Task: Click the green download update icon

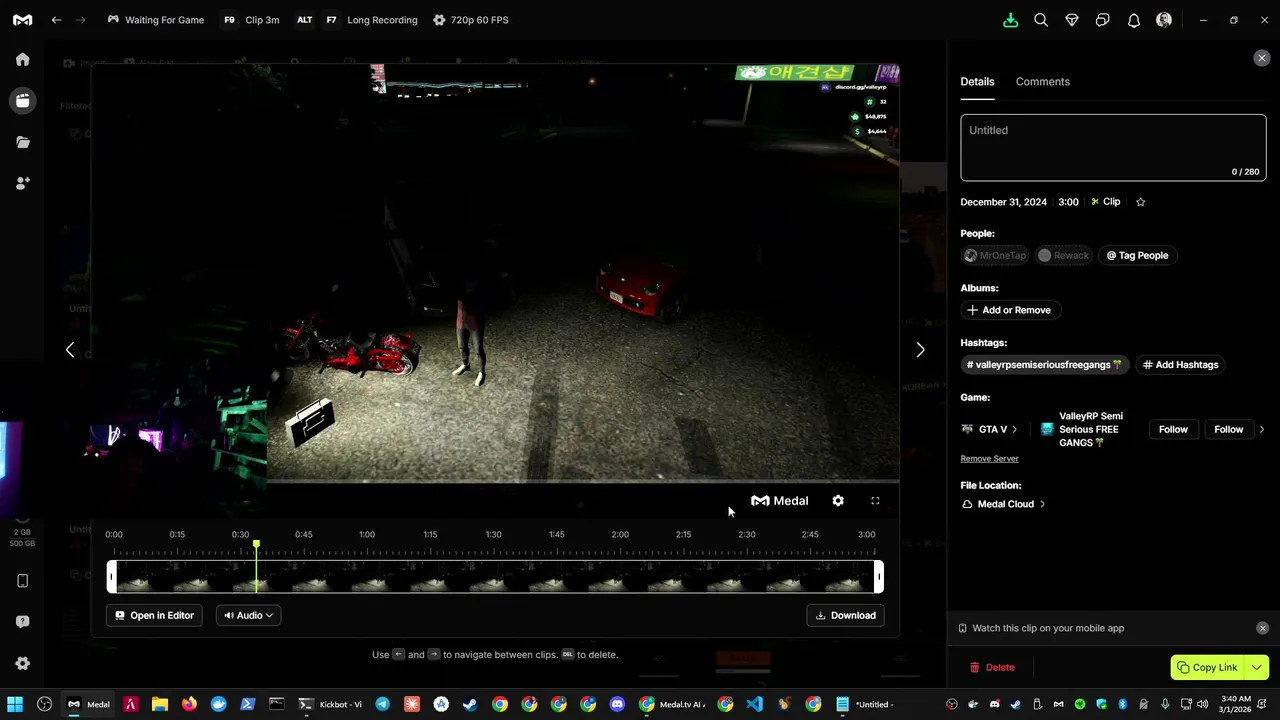Action: pyautogui.click(x=1010, y=20)
